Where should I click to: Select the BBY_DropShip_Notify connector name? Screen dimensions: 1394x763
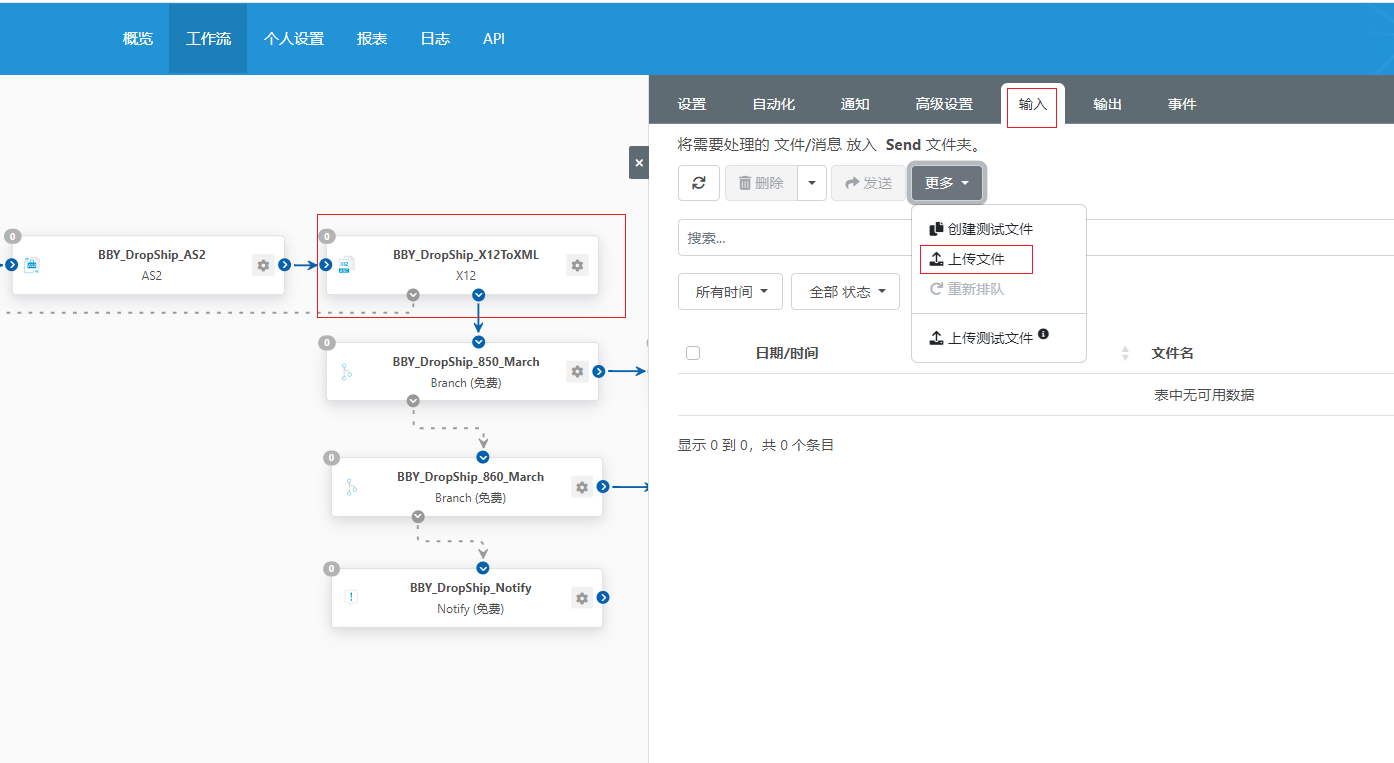pos(471,588)
